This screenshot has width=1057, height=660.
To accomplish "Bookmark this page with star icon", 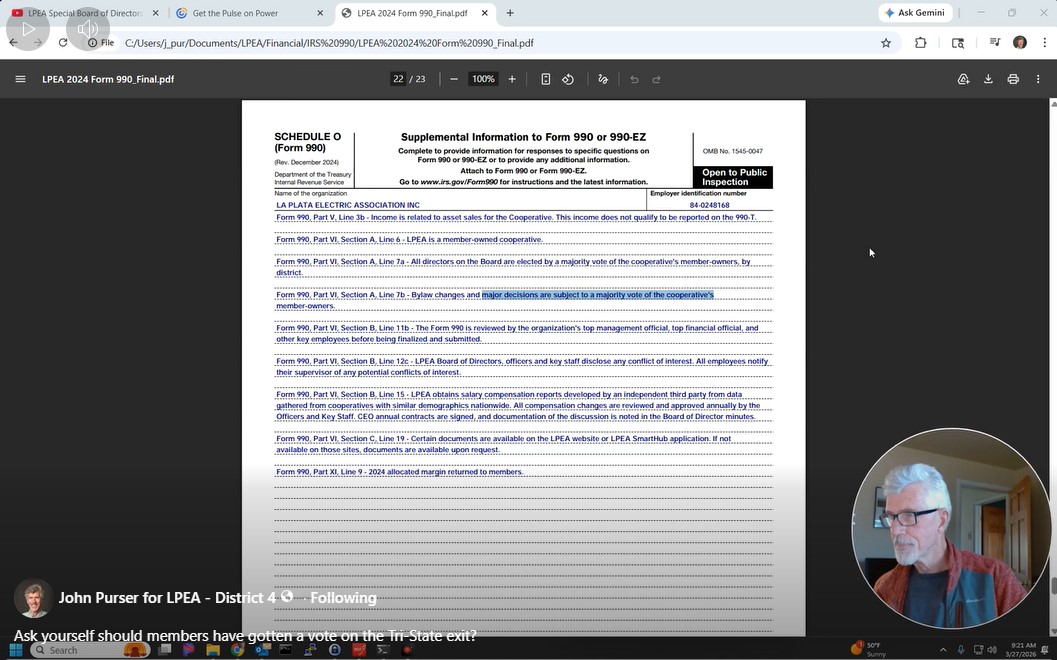I will tap(886, 43).
